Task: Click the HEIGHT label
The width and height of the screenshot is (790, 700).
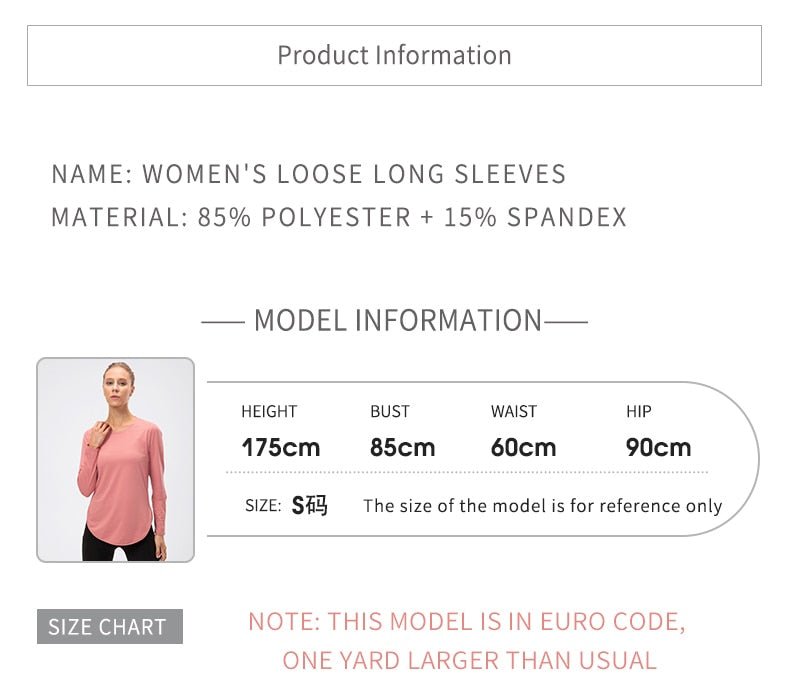Action: point(269,411)
